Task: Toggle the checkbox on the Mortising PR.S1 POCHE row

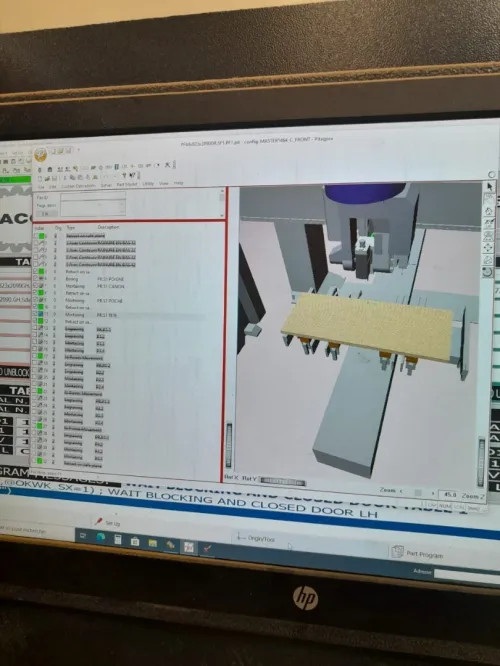Action: pos(36,300)
